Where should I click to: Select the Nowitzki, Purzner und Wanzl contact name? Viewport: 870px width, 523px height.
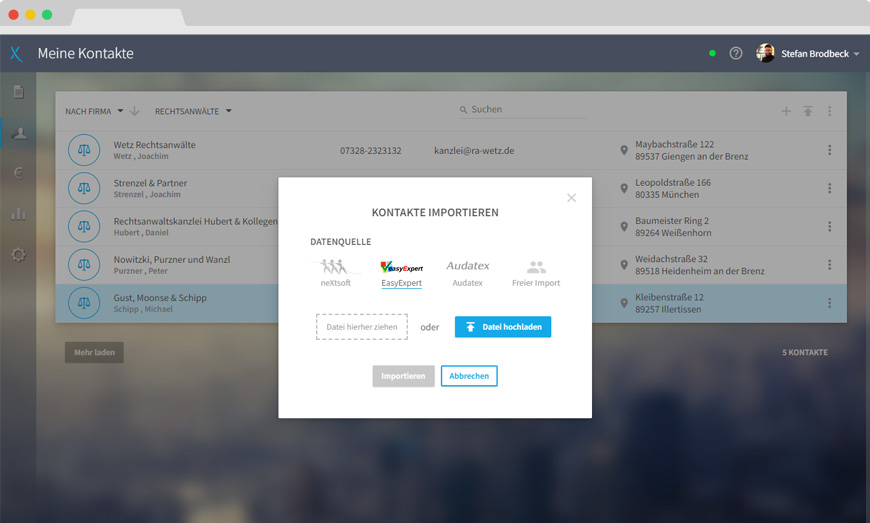[172, 260]
